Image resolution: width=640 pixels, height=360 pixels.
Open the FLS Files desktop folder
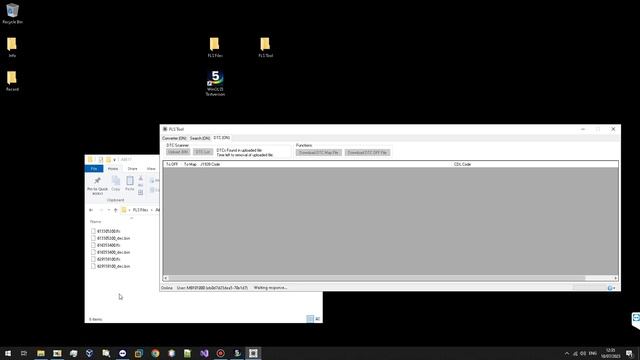click(x=215, y=47)
